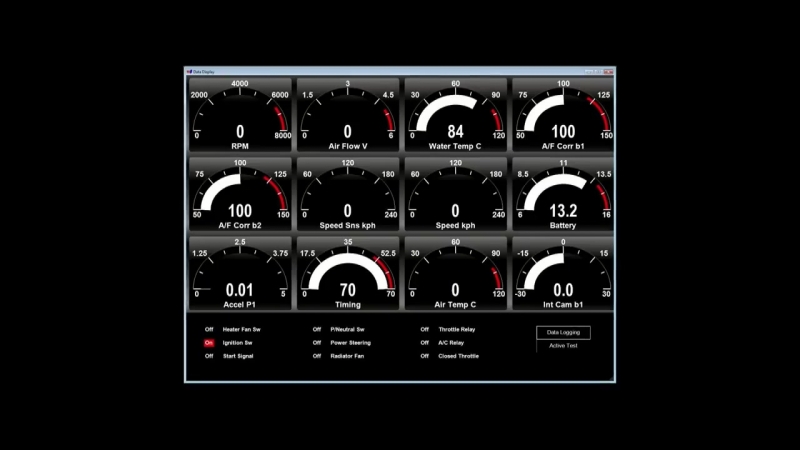Viewport: 800px width, 450px height.
Task: Toggle the Radiator Fan Off indicator
Action: pyautogui.click(x=317, y=356)
